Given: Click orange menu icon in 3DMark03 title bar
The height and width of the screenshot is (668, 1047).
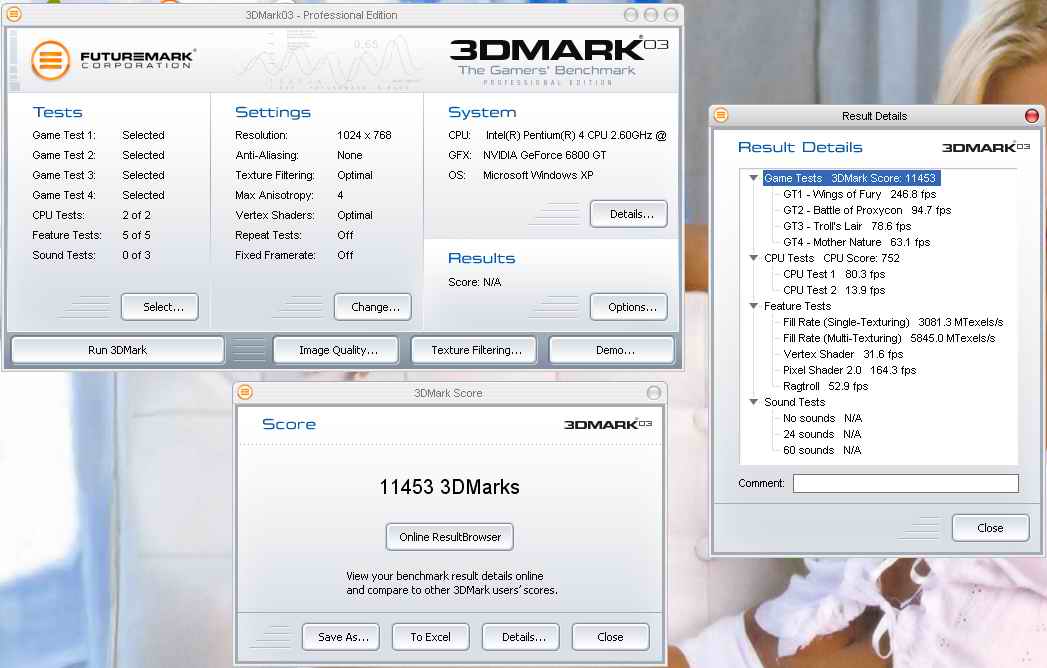Looking at the screenshot, I should (13, 14).
